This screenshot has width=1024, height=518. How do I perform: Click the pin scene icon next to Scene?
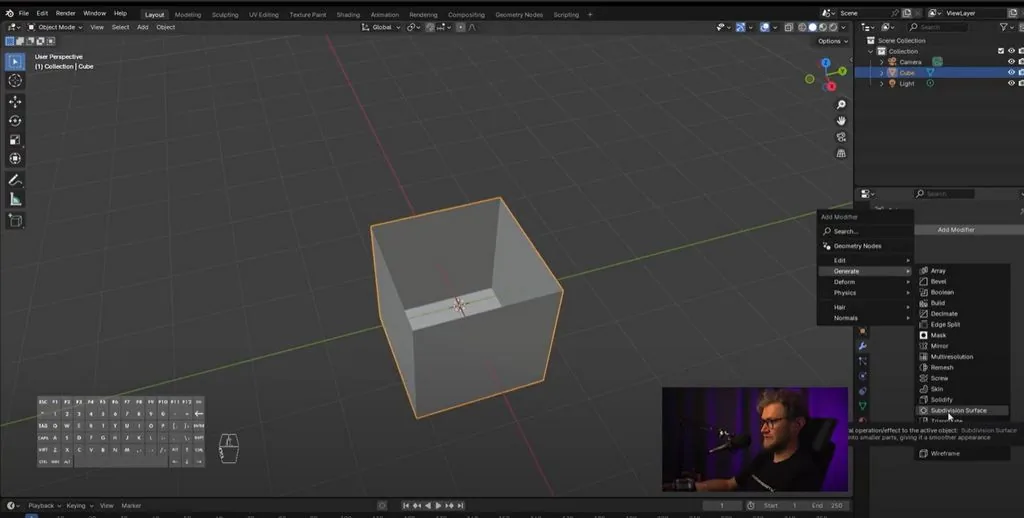click(895, 13)
